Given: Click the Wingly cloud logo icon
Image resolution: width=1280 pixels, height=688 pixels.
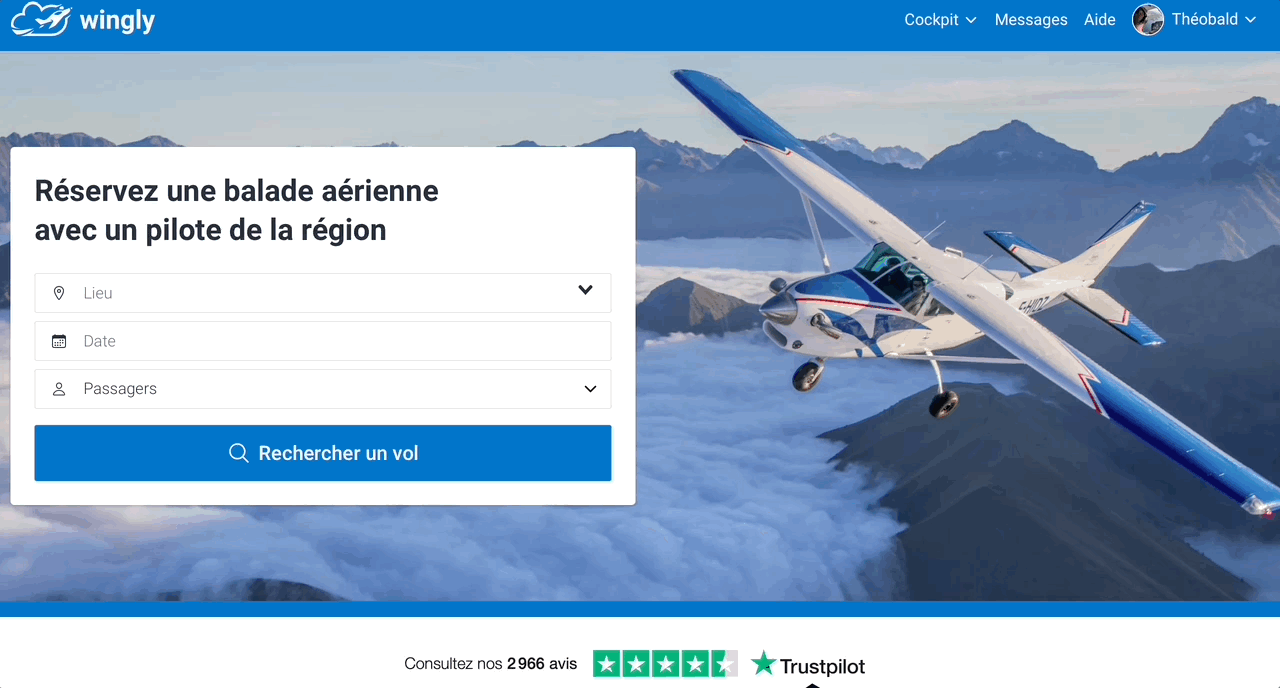Looking at the screenshot, I should point(41,20).
